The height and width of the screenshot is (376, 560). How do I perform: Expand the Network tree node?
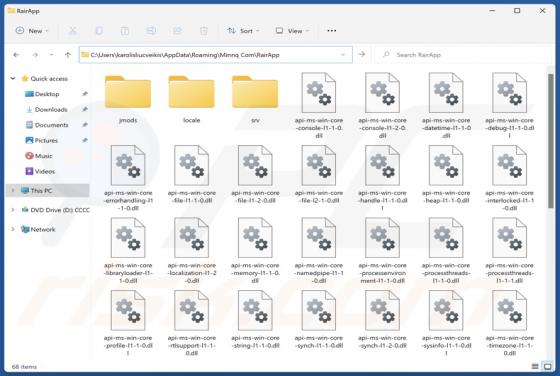point(13,229)
